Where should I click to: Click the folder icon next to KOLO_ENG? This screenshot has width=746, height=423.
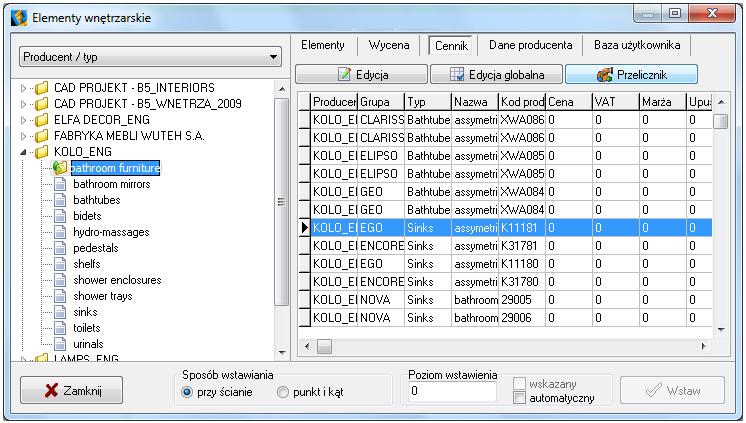[42, 152]
